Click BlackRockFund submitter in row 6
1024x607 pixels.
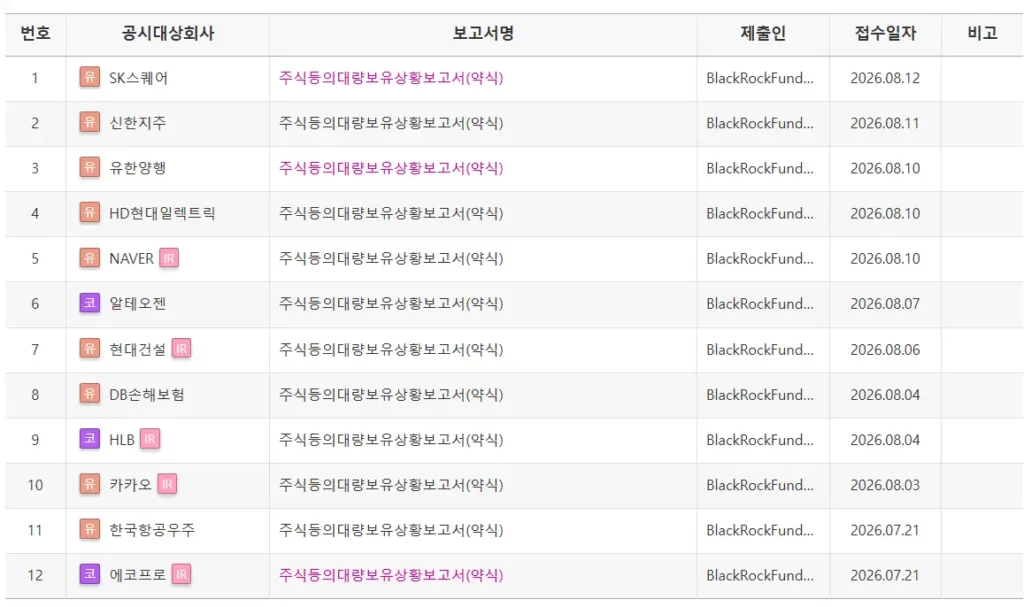760,304
